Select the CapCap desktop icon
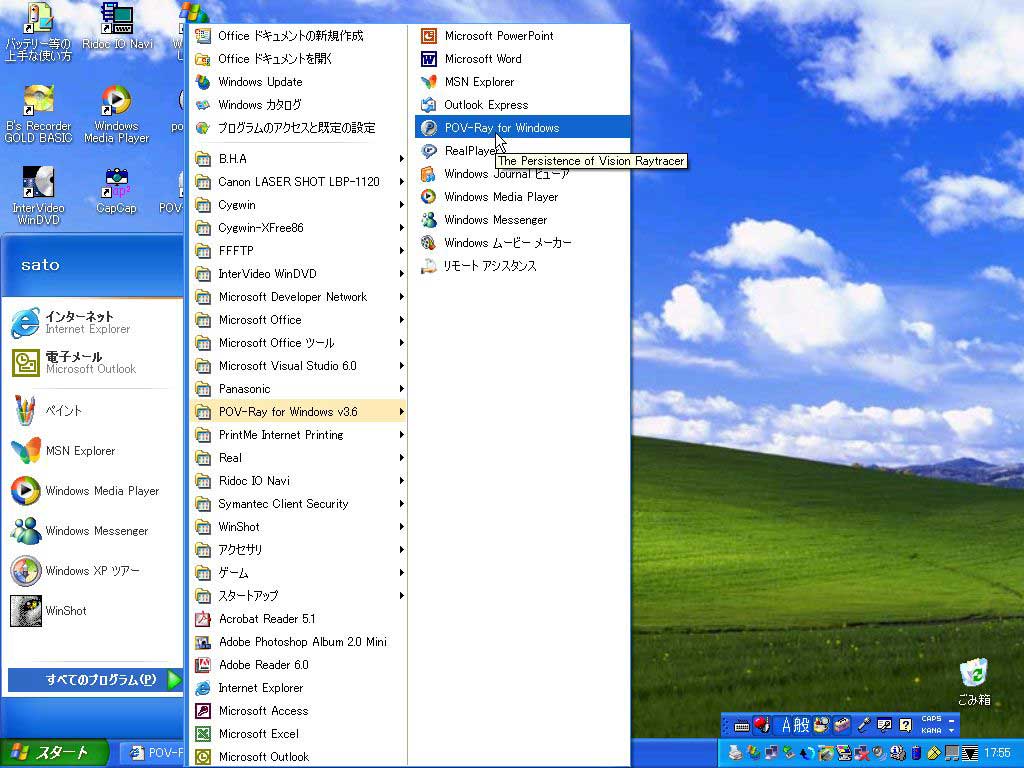The image size is (1024, 768). pos(116,191)
